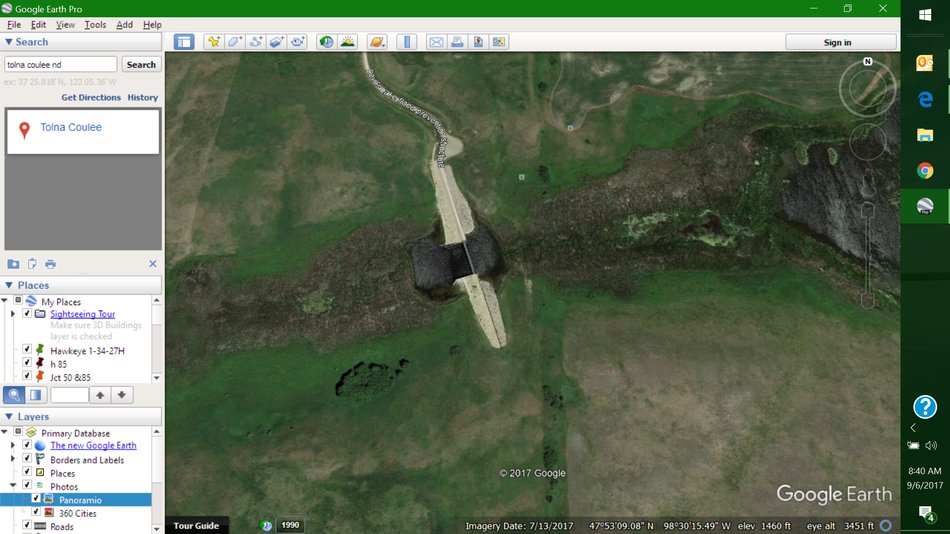This screenshot has height=534, width=950.
Task: Click the Add Placemark pushpin icon
Action: pos(213,42)
